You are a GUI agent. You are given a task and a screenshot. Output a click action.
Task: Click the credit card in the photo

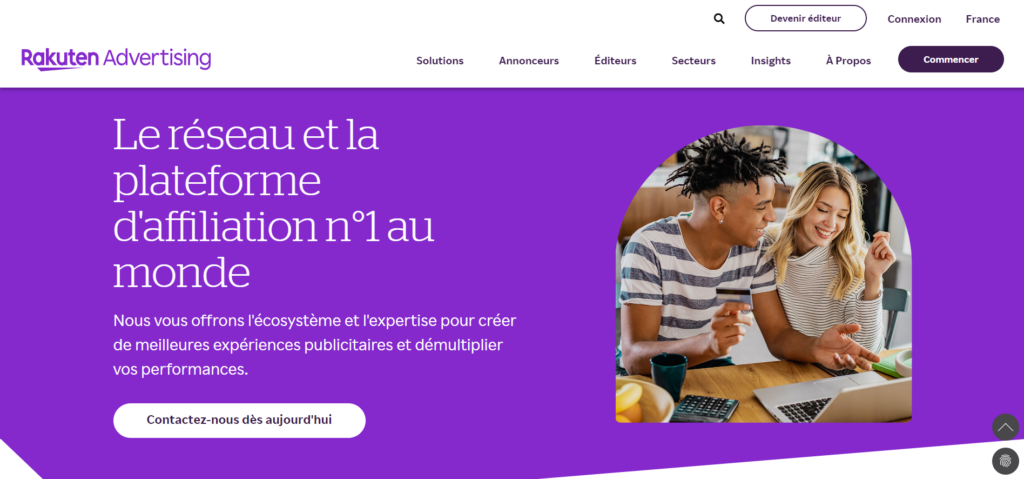click(734, 298)
